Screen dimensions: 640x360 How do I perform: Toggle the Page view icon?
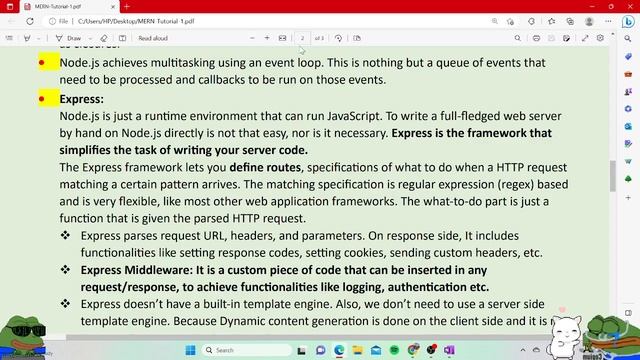coord(357,38)
